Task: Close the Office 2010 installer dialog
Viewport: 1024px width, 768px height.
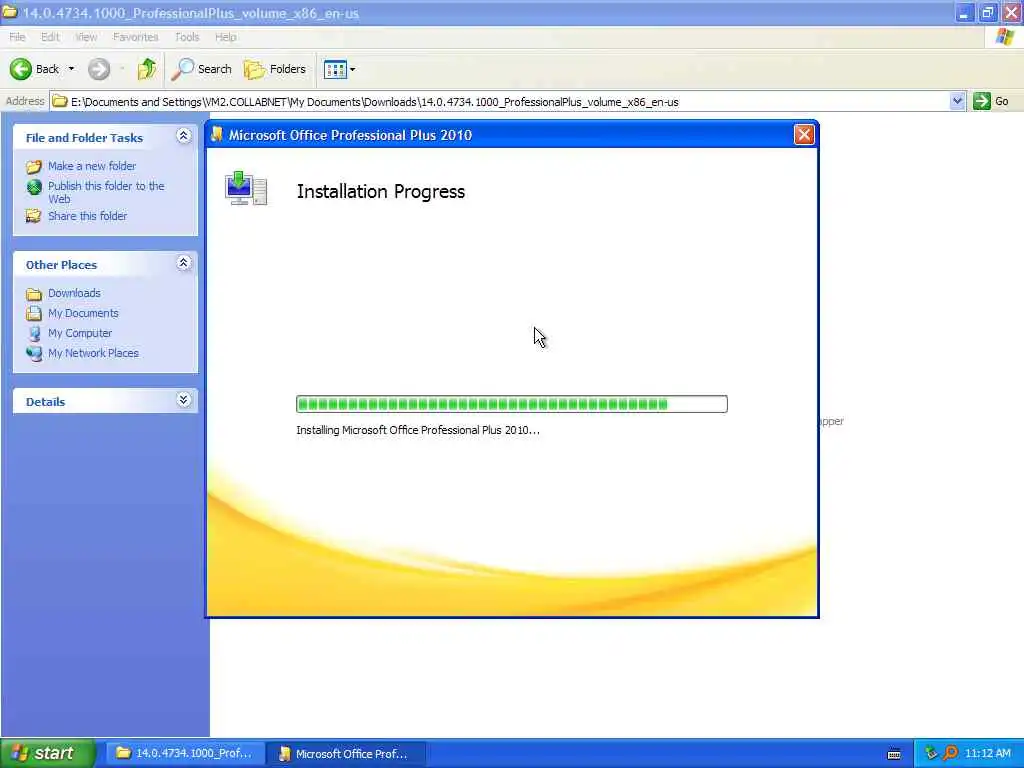Action: (x=804, y=135)
